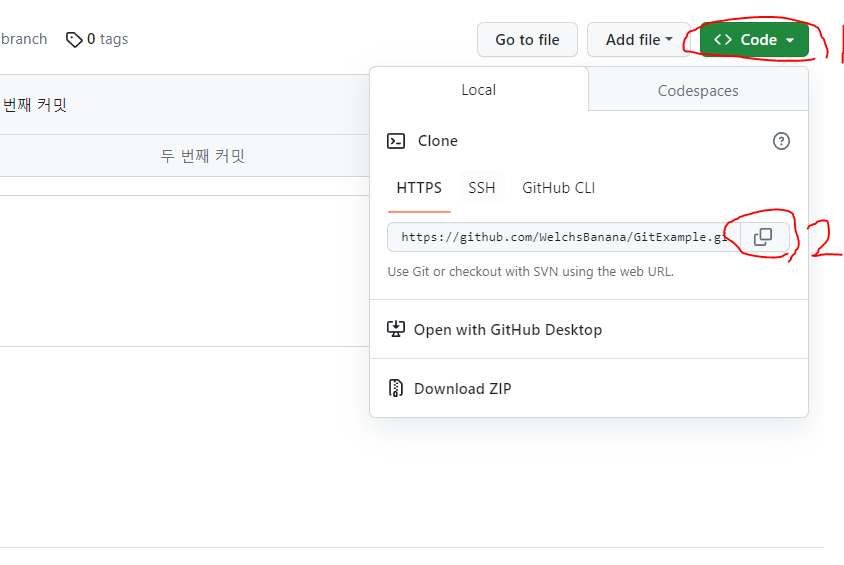Click the 'Clone' heading text
Viewport: 844px width, 565px height.
pyautogui.click(x=438, y=141)
